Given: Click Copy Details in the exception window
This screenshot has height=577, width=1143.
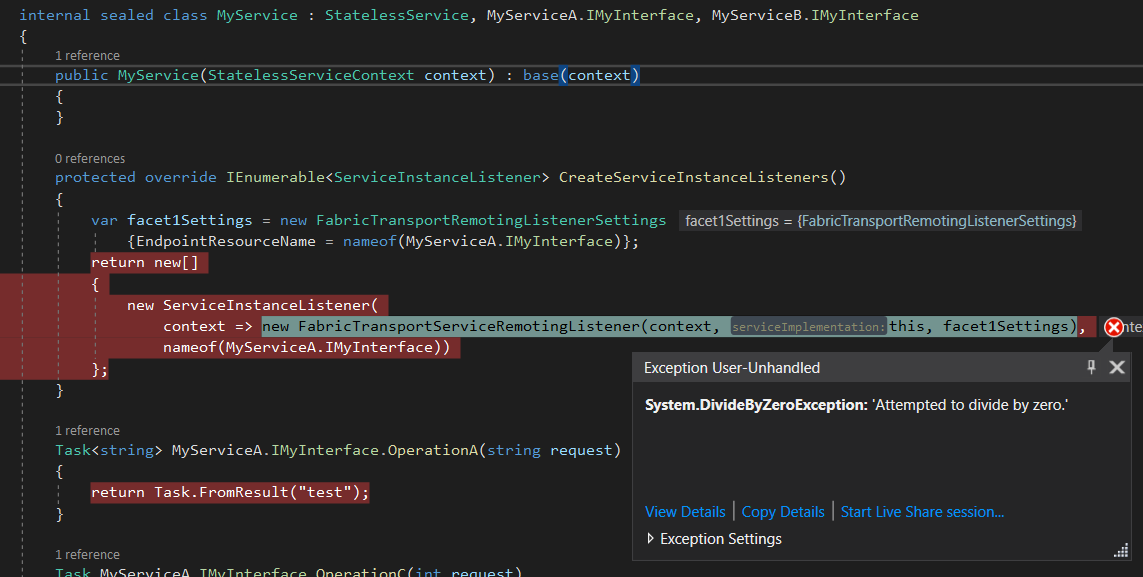Looking at the screenshot, I should pyautogui.click(x=783, y=511).
